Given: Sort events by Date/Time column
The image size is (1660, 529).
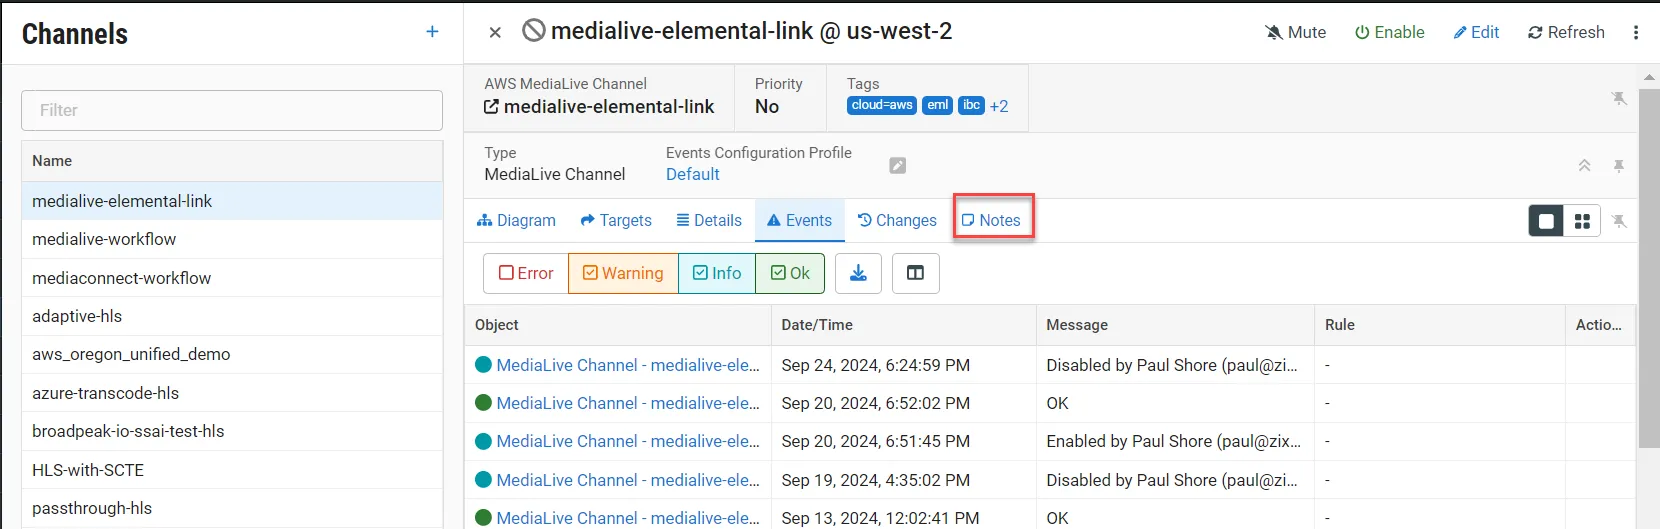Looking at the screenshot, I should click(x=904, y=325).
